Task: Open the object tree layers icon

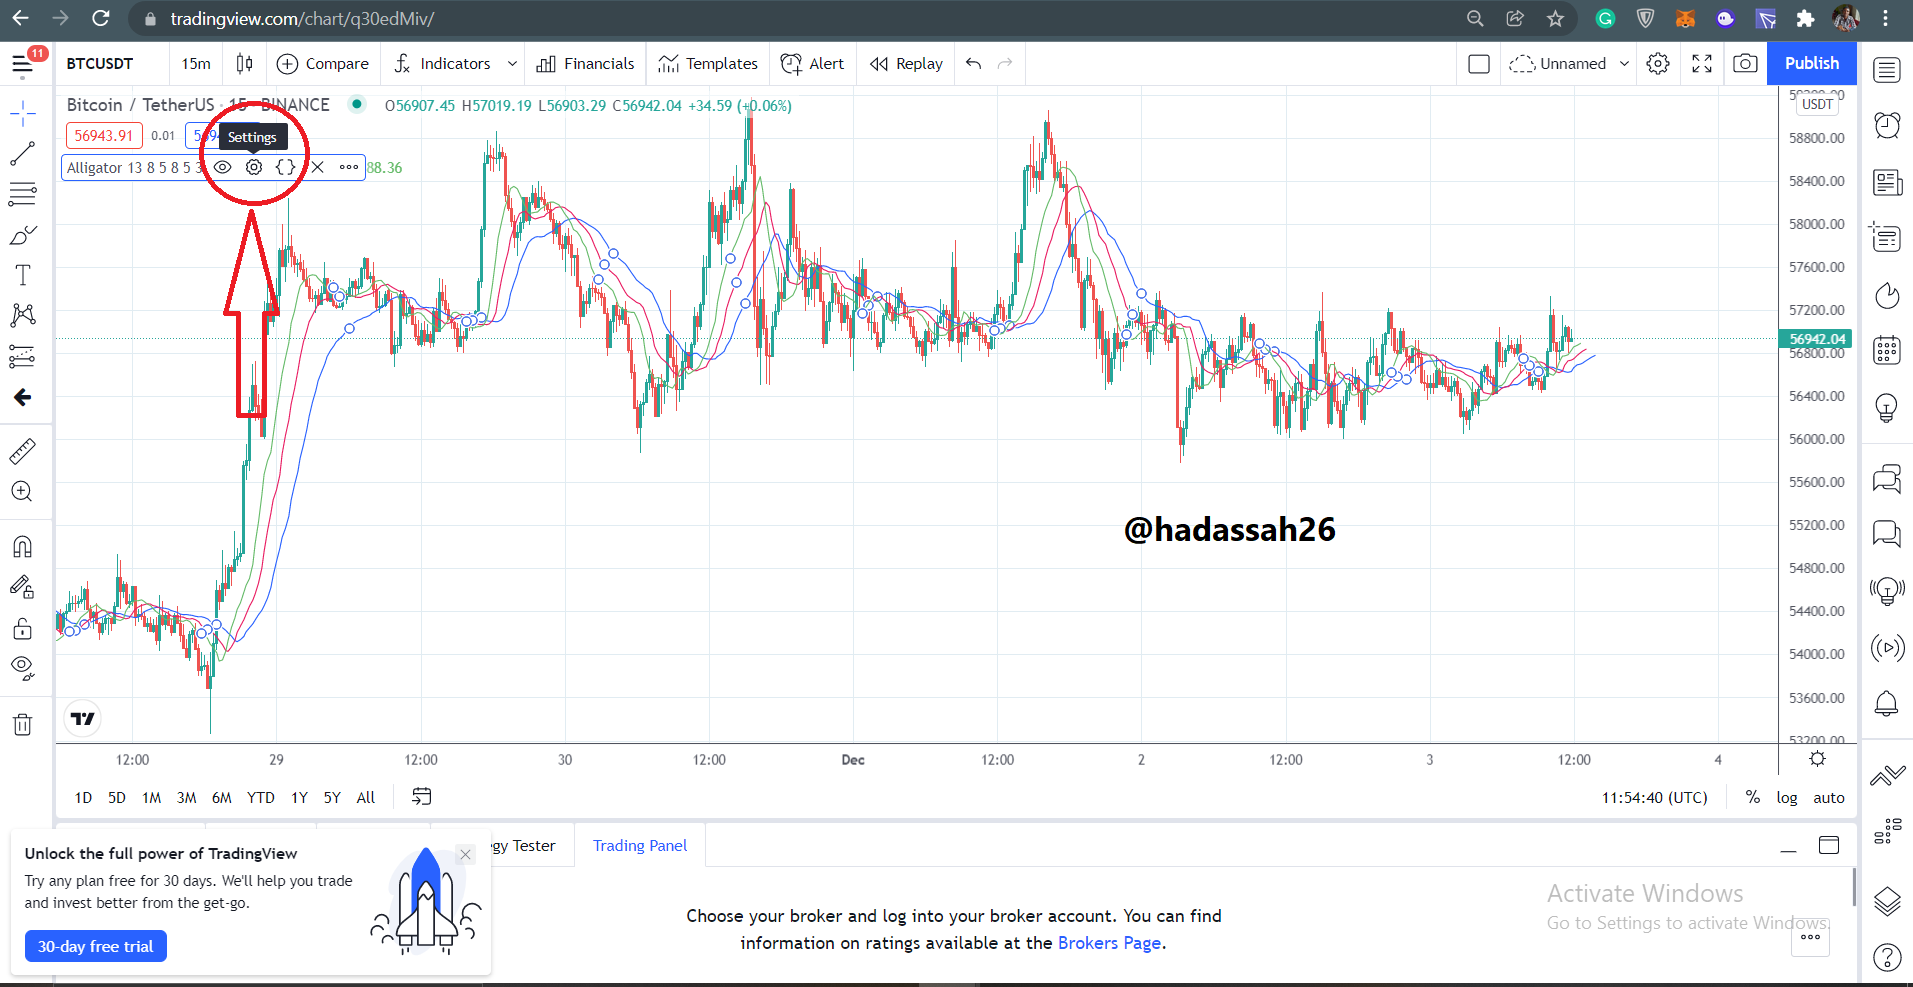Action: coord(1887,901)
